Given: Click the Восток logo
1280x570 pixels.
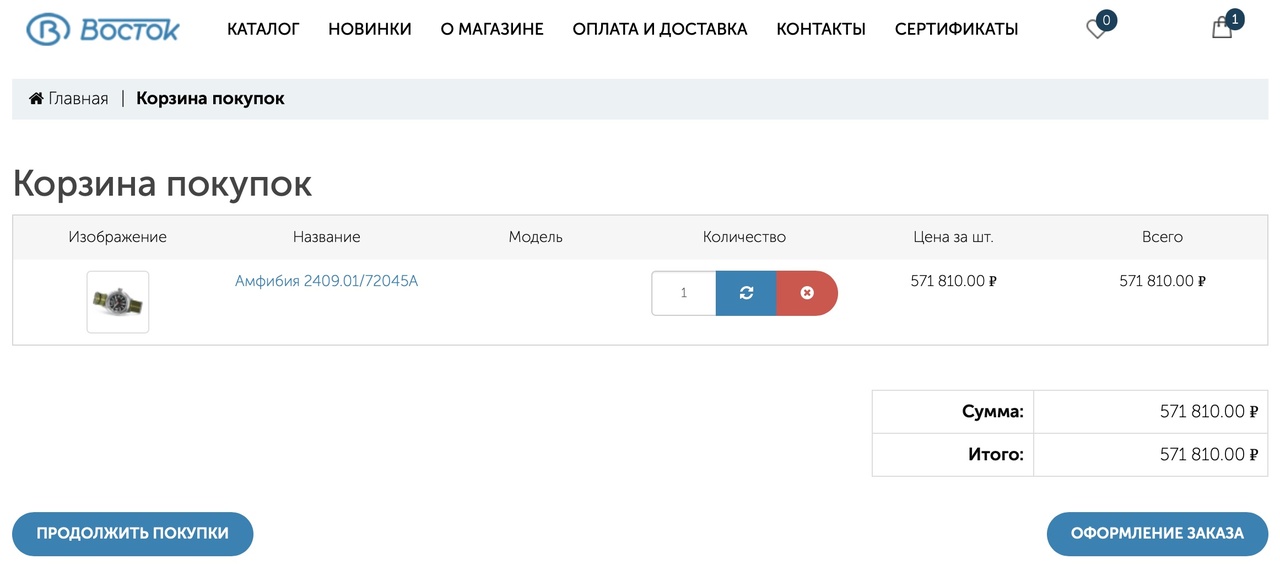Looking at the screenshot, I should [x=103, y=29].
